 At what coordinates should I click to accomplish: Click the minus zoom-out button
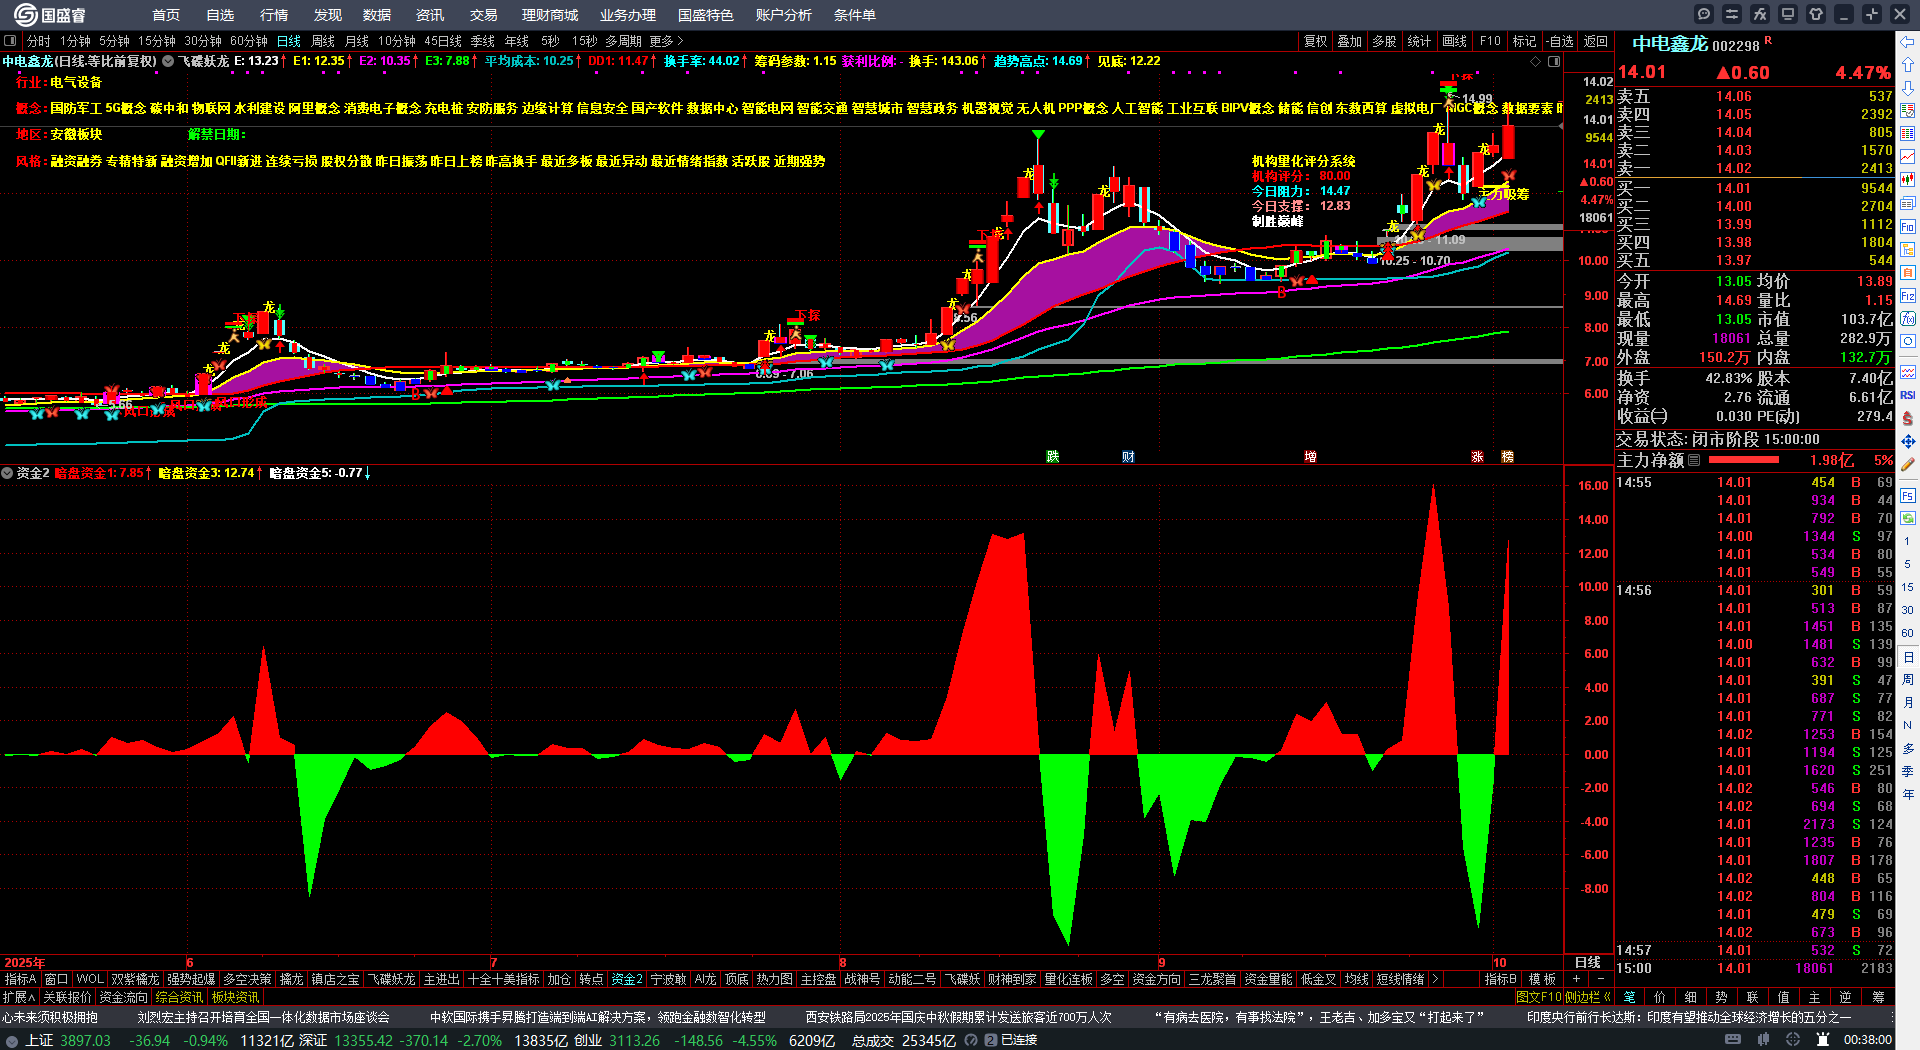pyautogui.click(x=1600, y=979)
